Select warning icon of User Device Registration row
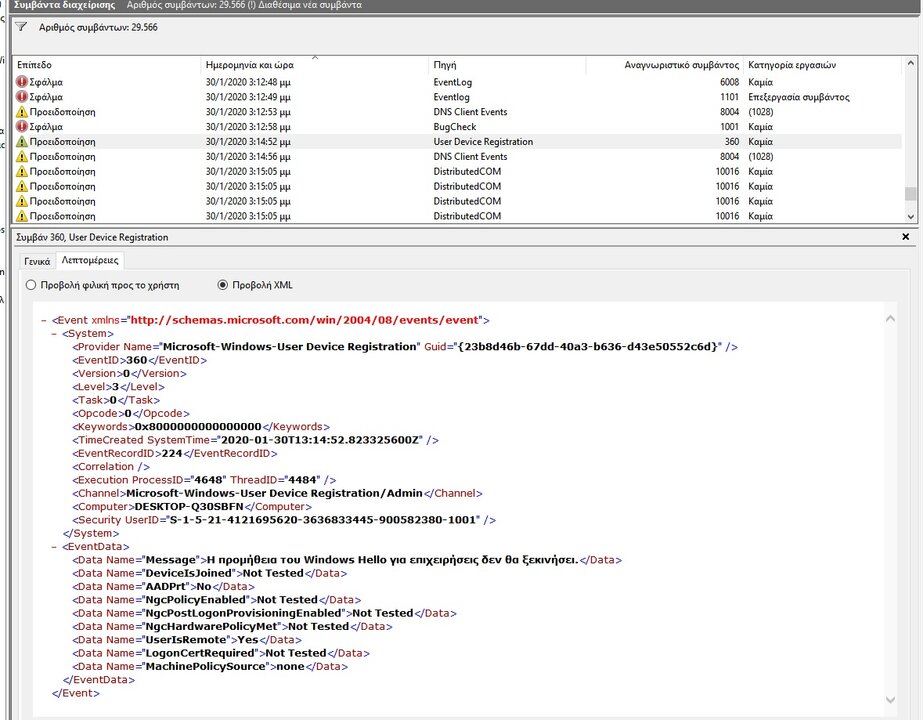Viewport: 923px width, 720px height. 21,142
